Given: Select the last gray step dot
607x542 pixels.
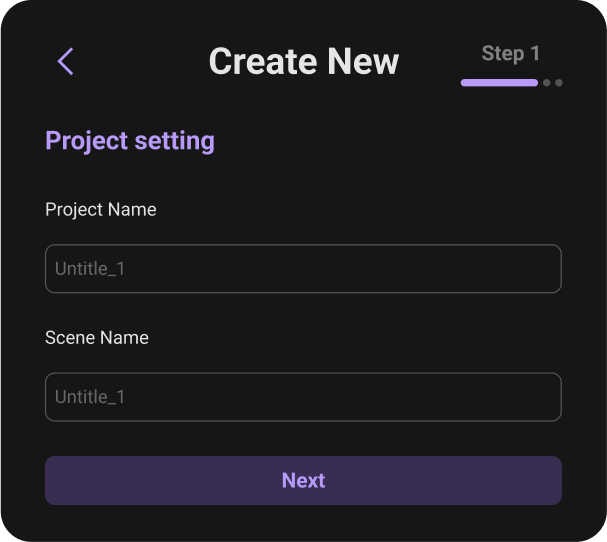Looking at the screenshot, I should (558, 83).
